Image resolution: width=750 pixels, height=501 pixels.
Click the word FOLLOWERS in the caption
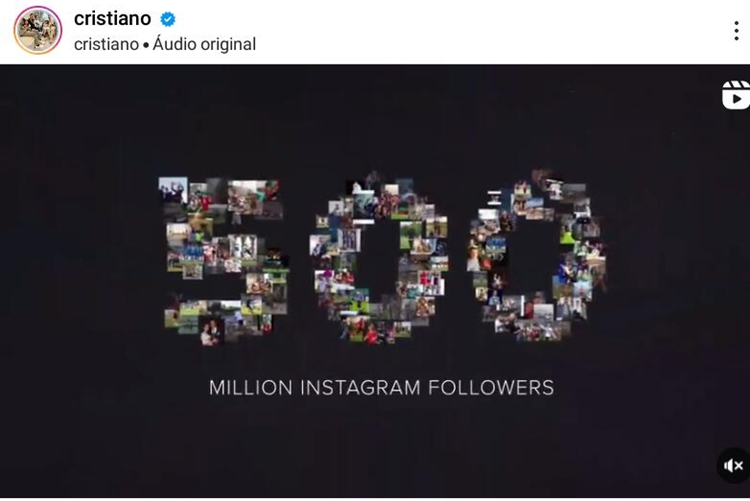click(491, 388)
